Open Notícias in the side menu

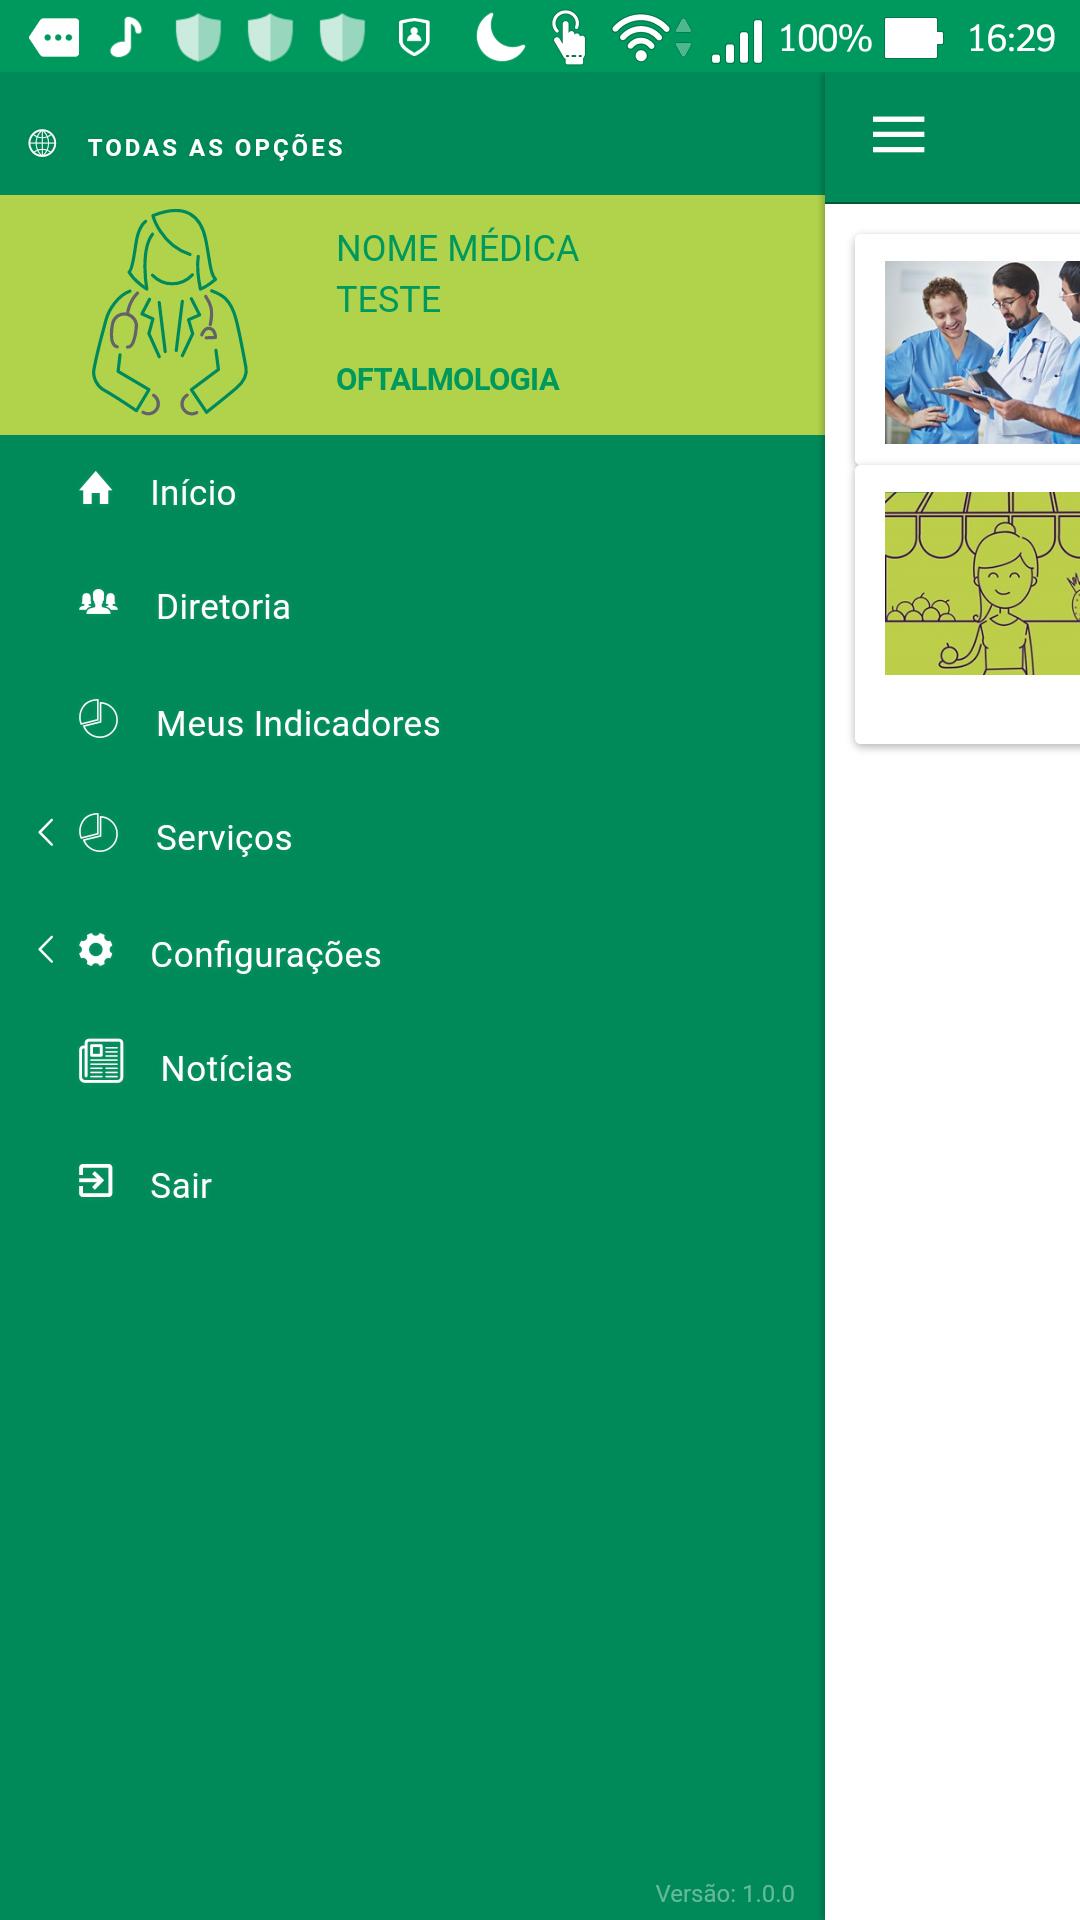point(412,1068)
